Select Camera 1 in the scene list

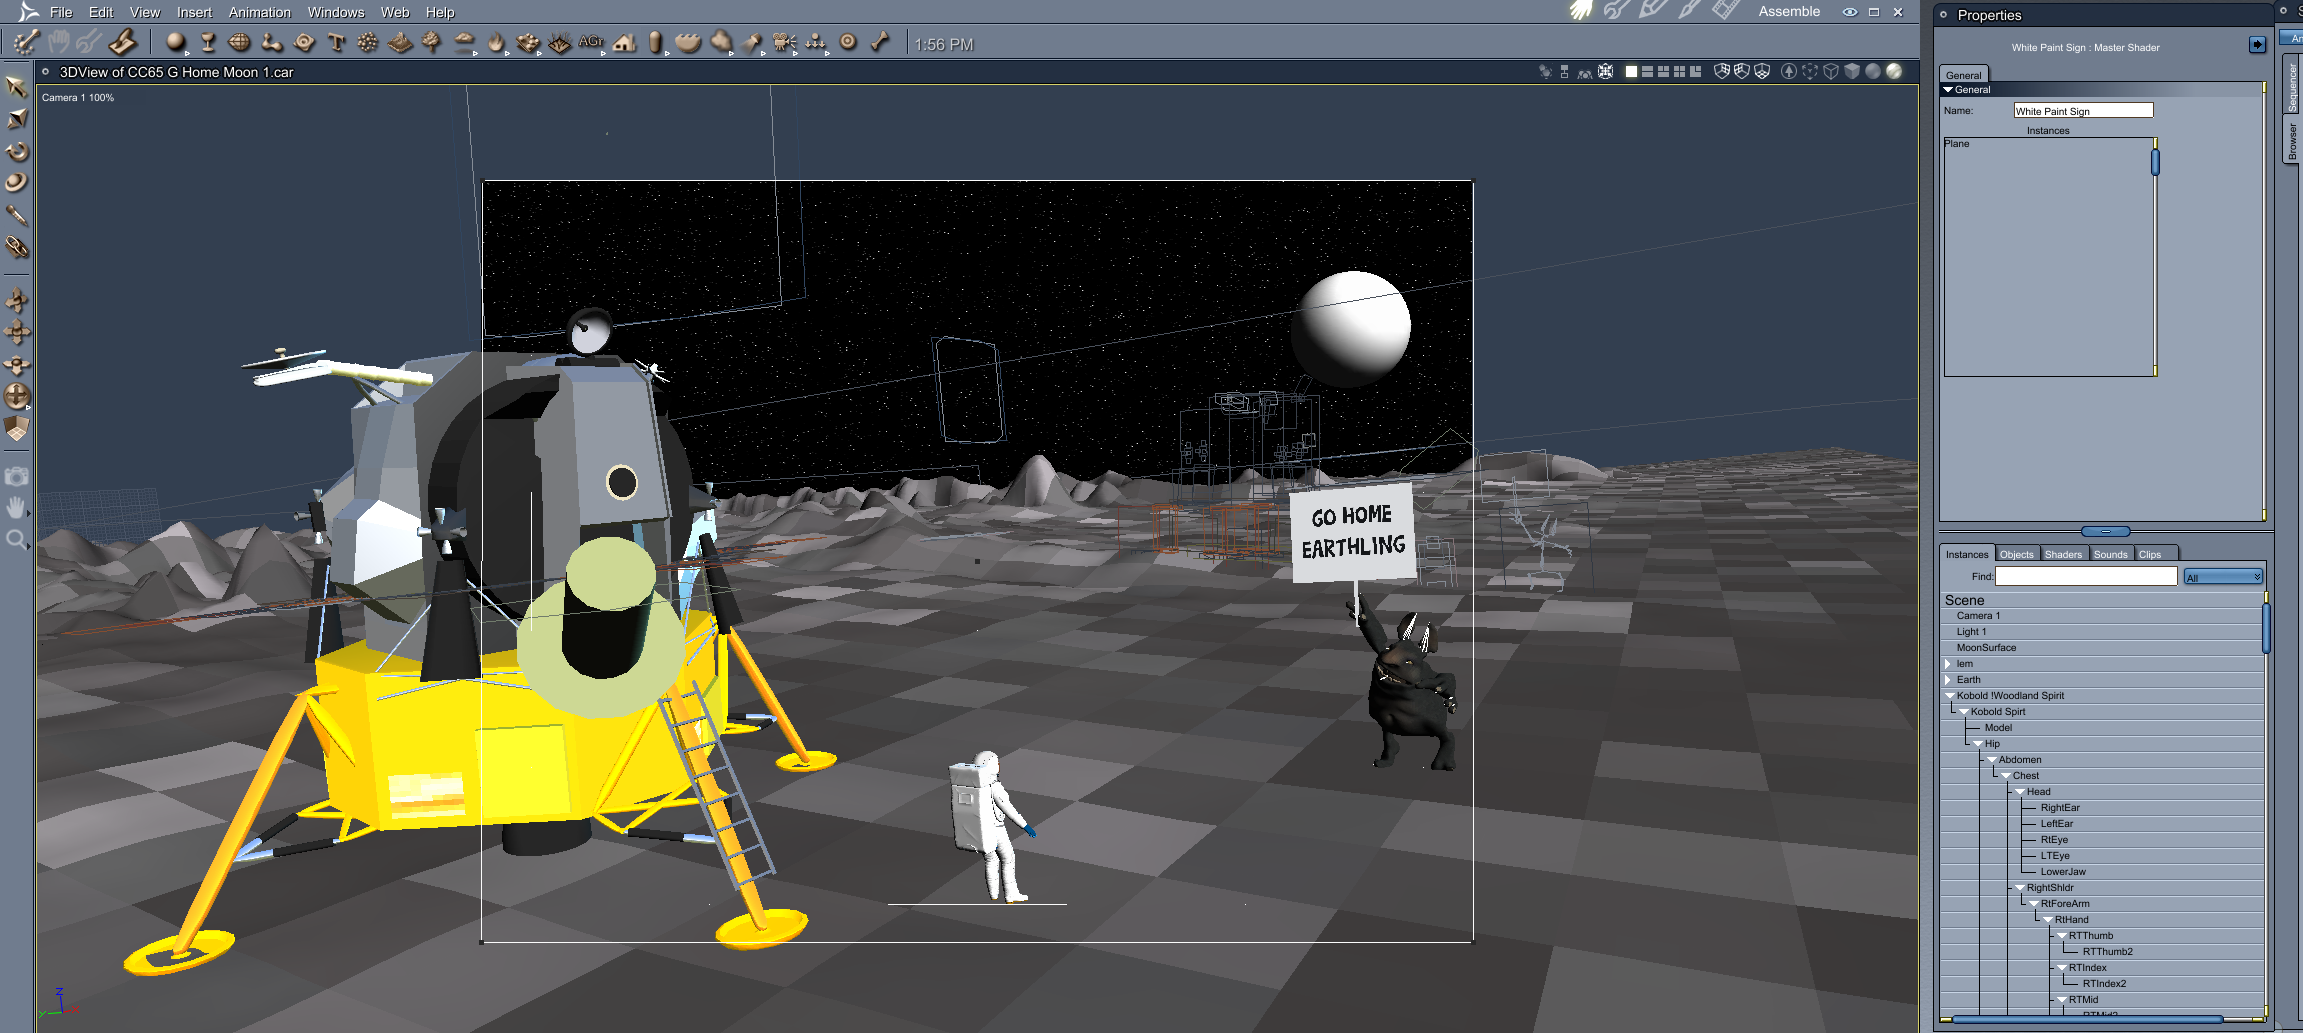pyautogui.click(x=1978, y=616)
